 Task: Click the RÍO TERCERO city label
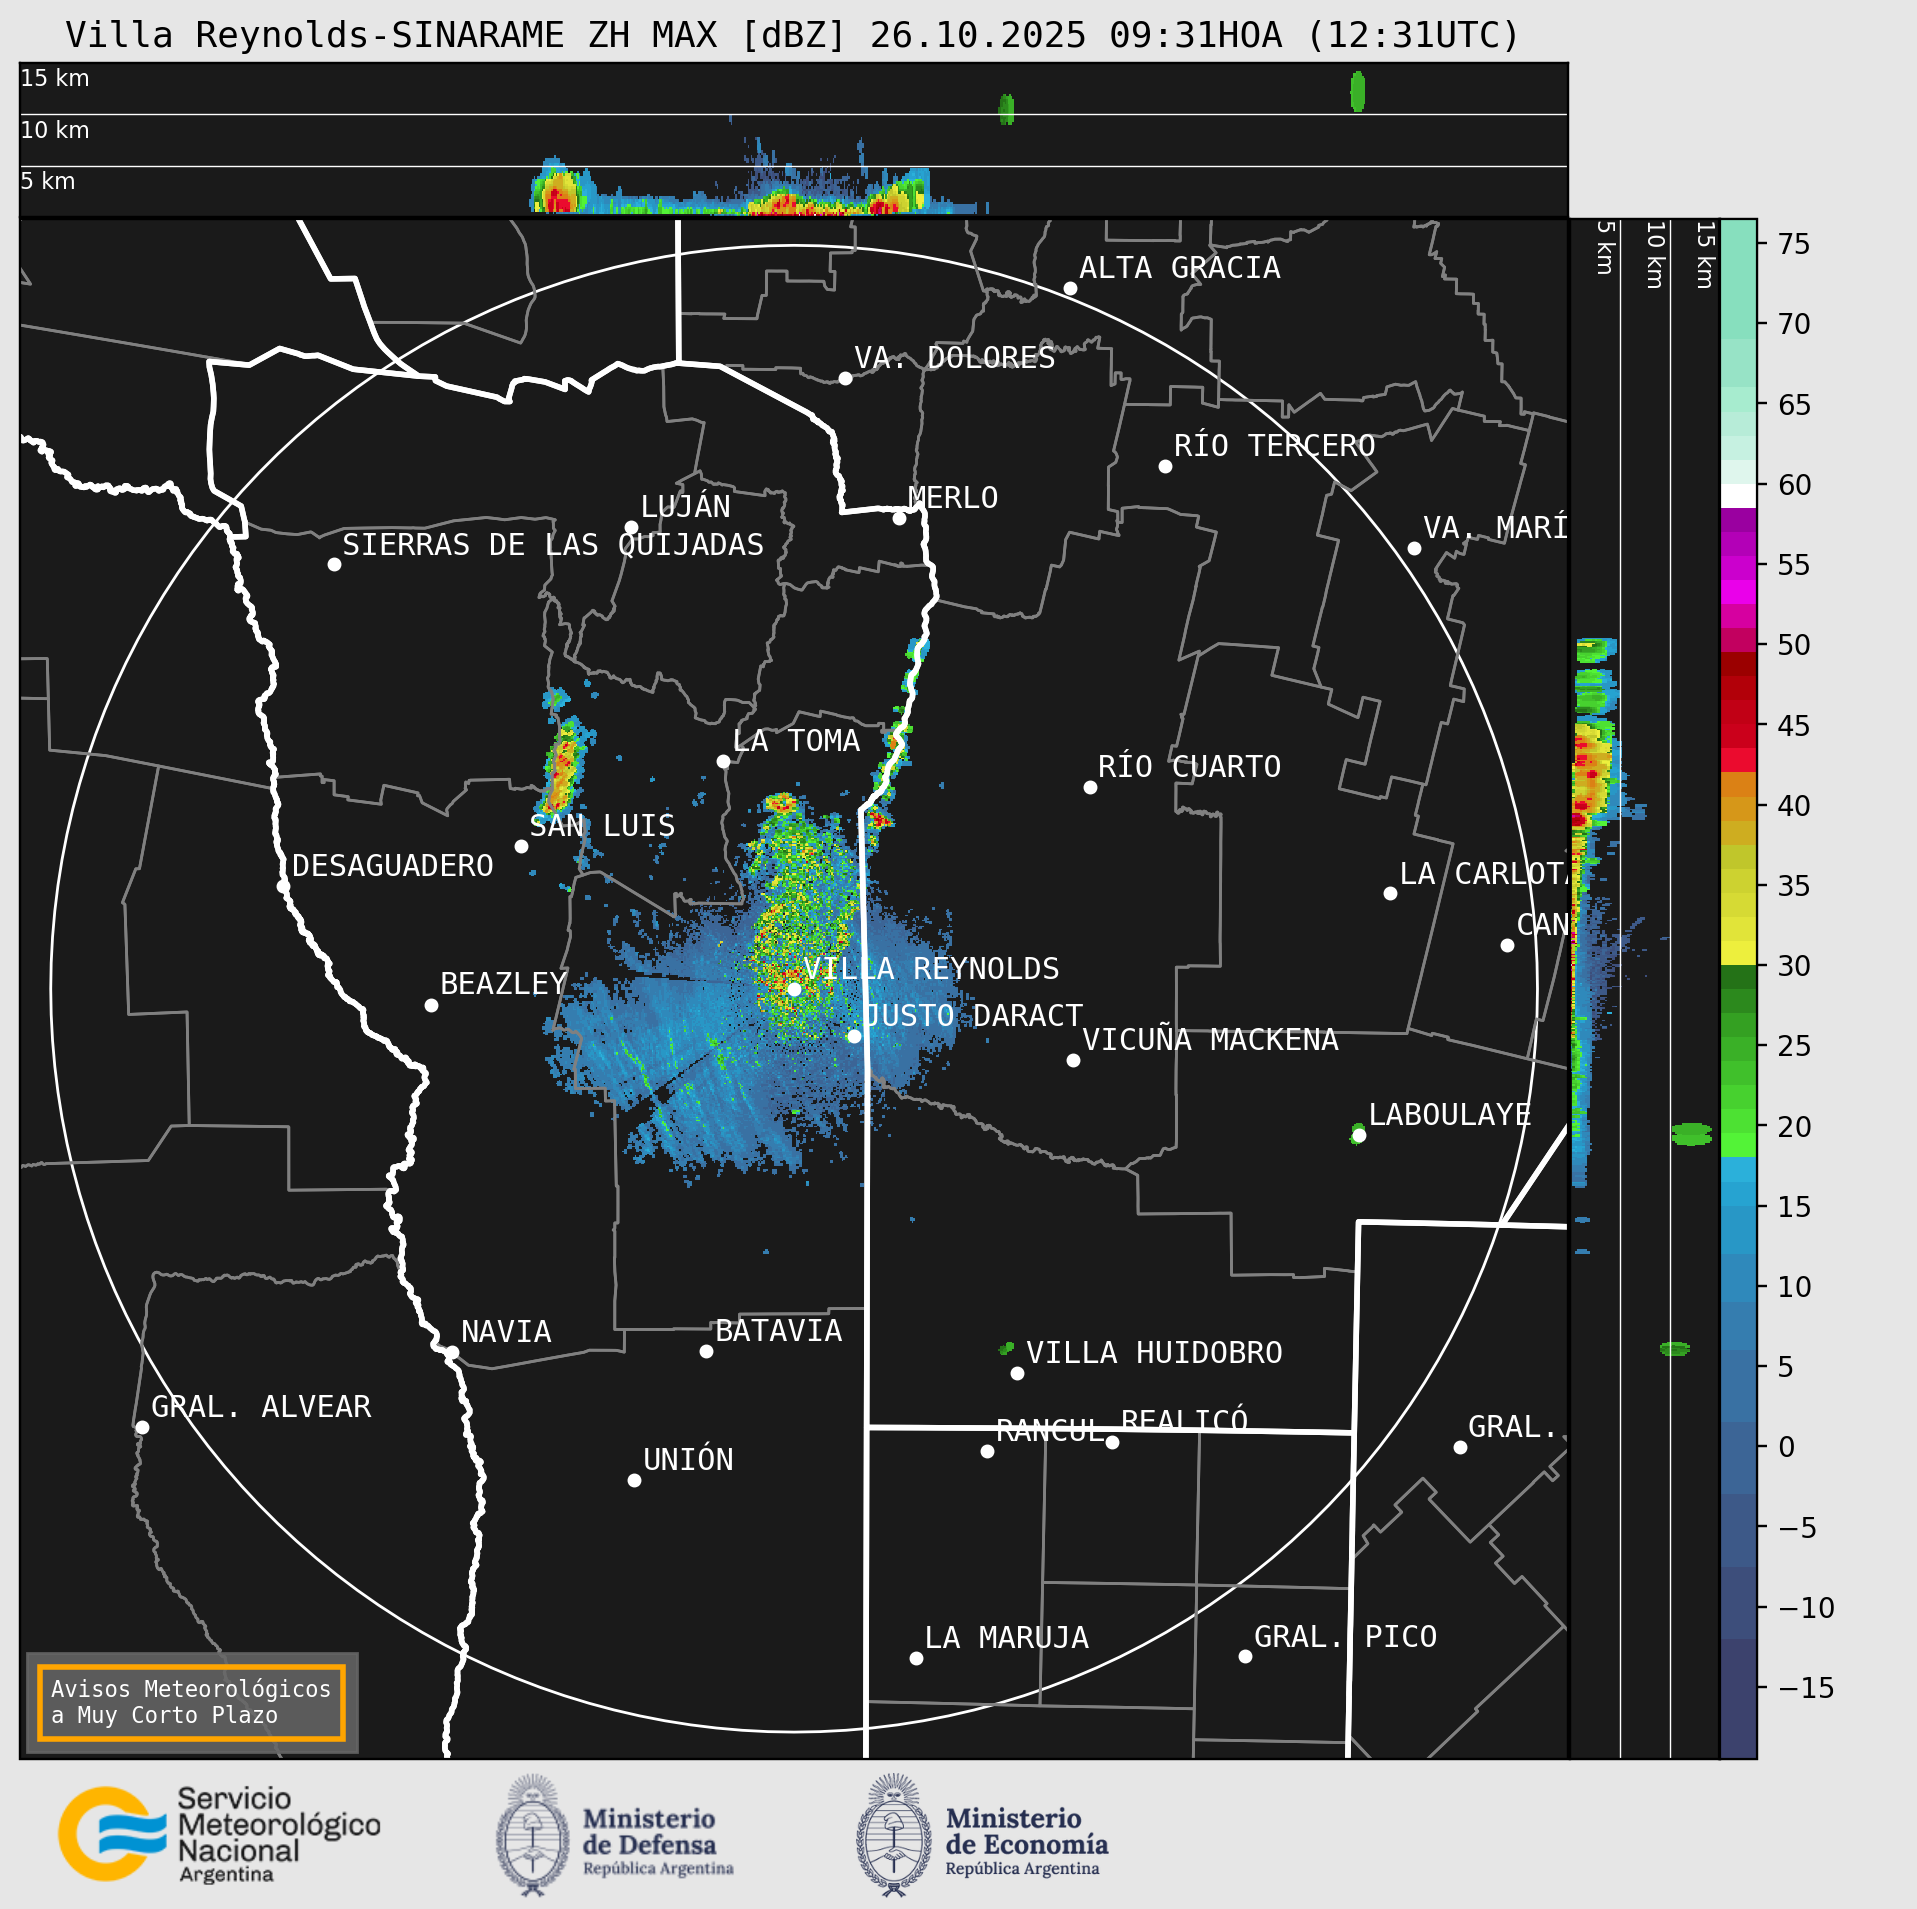coord(1275,446)
